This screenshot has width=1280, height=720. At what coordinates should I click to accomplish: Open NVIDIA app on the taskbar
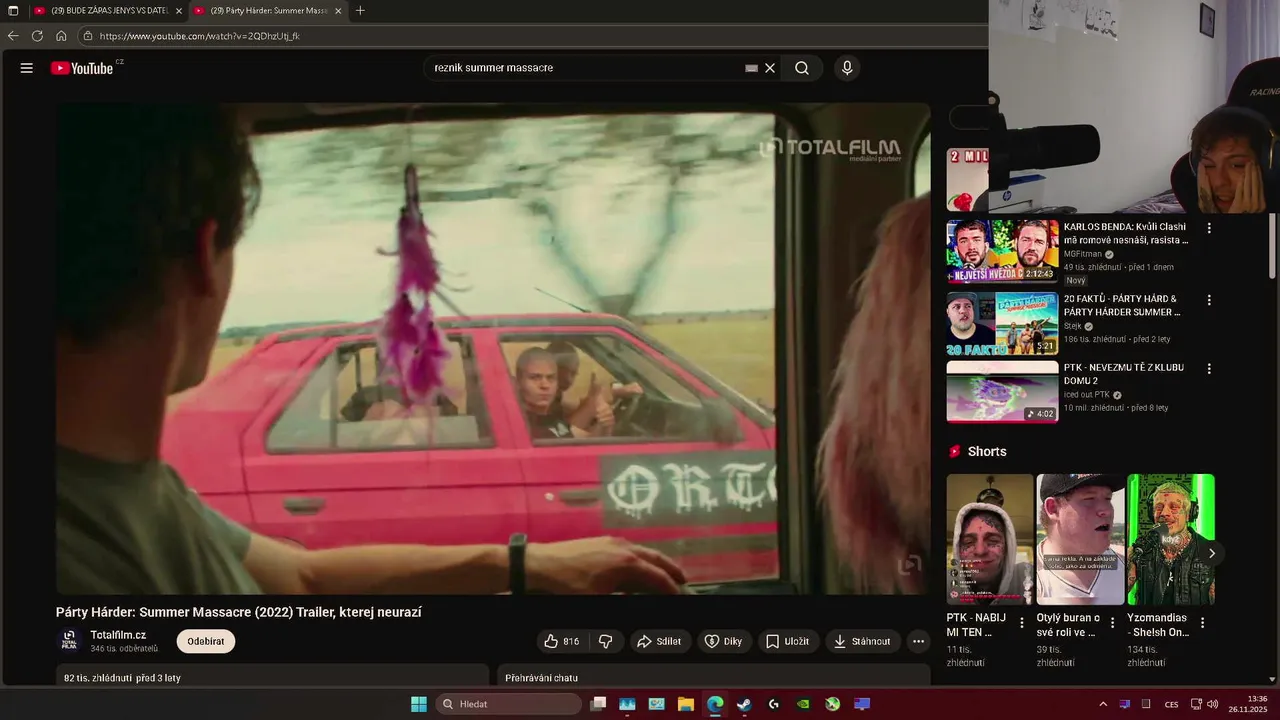click(803, 704)
